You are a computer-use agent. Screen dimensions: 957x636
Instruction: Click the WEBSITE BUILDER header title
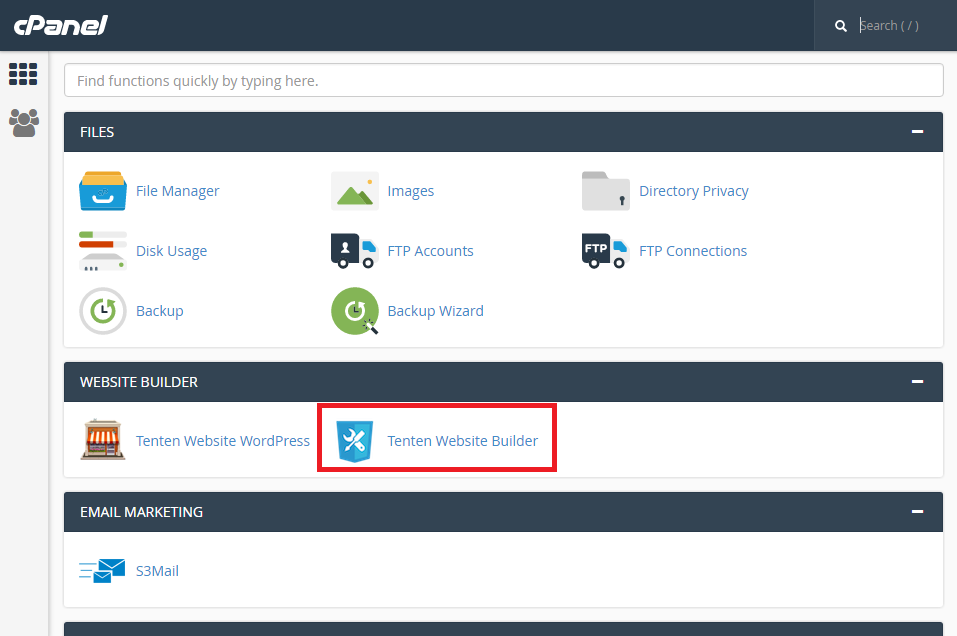point(139,381)
